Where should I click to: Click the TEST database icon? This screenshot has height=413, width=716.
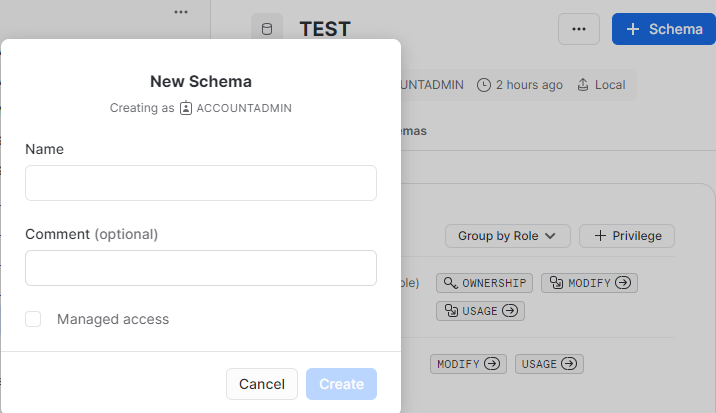[267, 29]
